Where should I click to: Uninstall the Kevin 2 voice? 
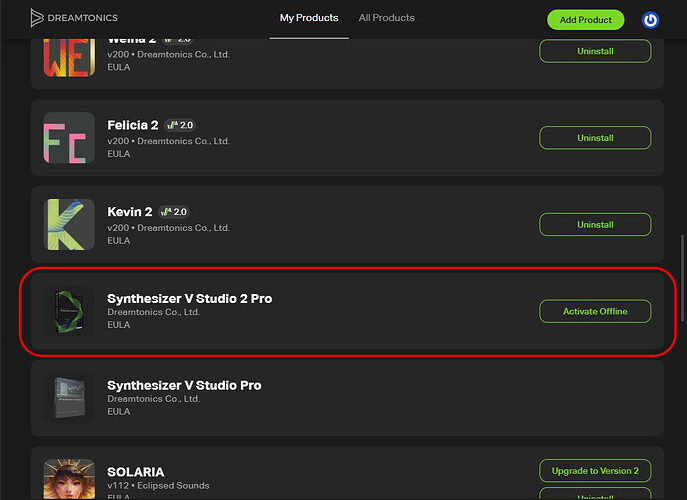click(595, 225)
